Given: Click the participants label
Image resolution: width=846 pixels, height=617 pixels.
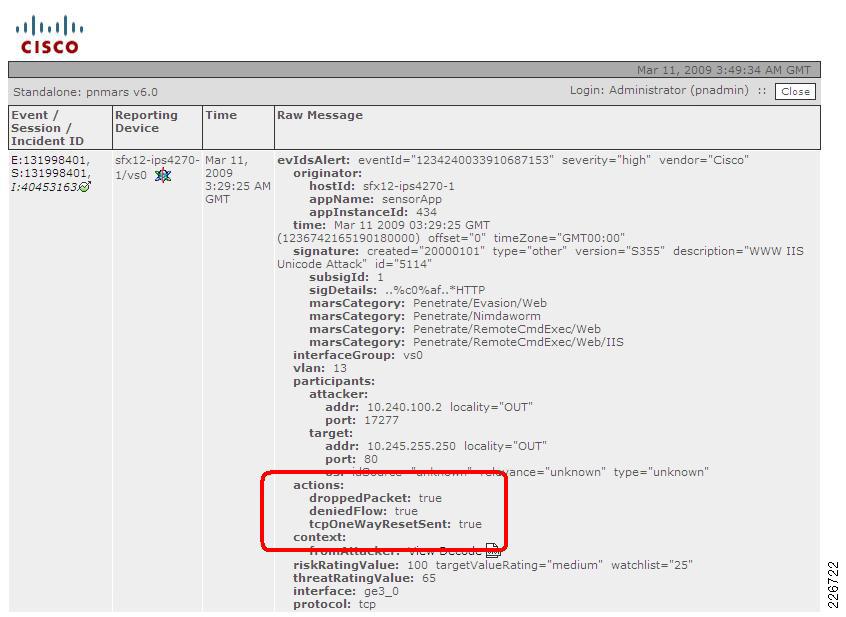Looking at the screenshot, I should pos(334,381).
